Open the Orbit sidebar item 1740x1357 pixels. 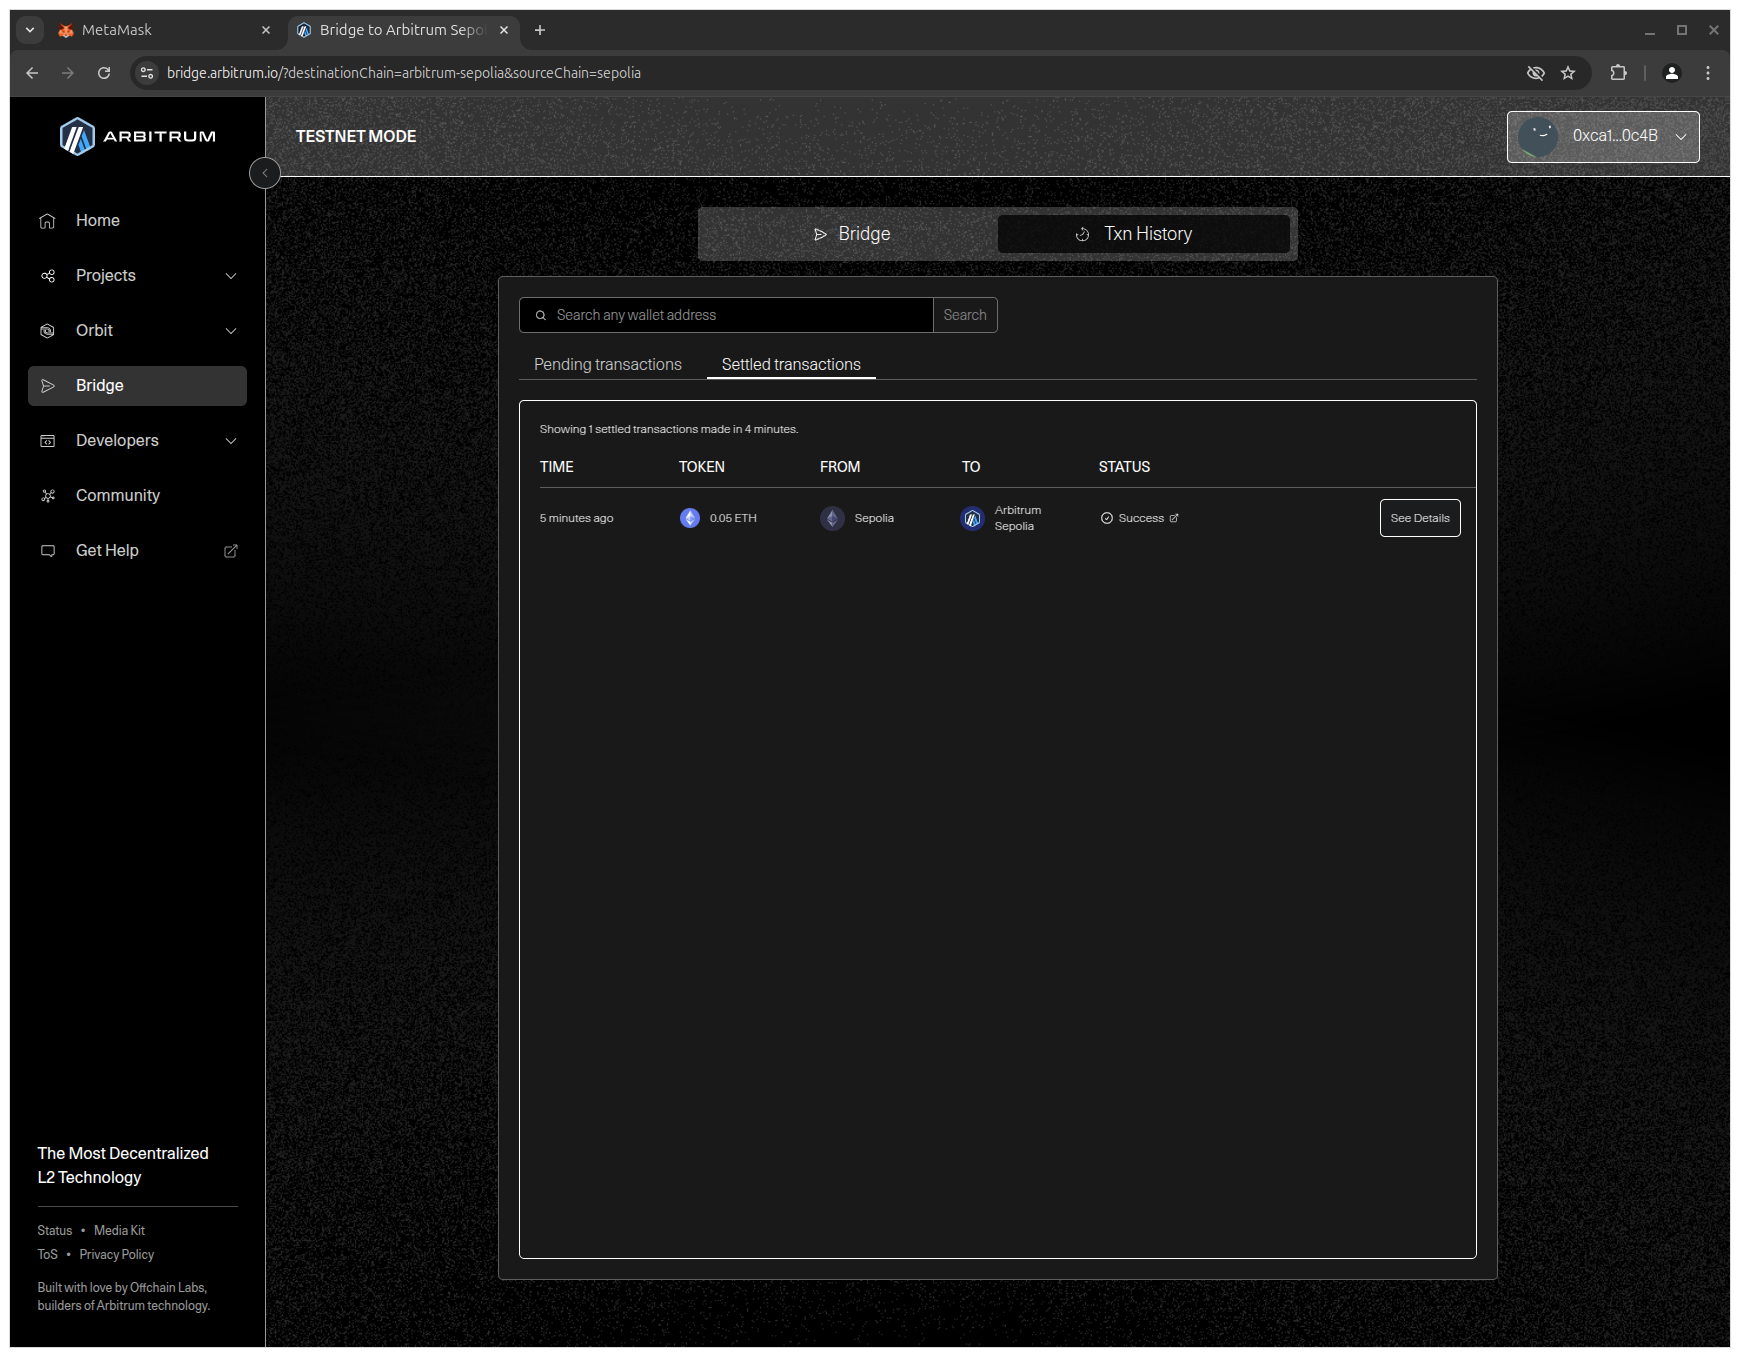pyautogui.click(x=137, y=331)
